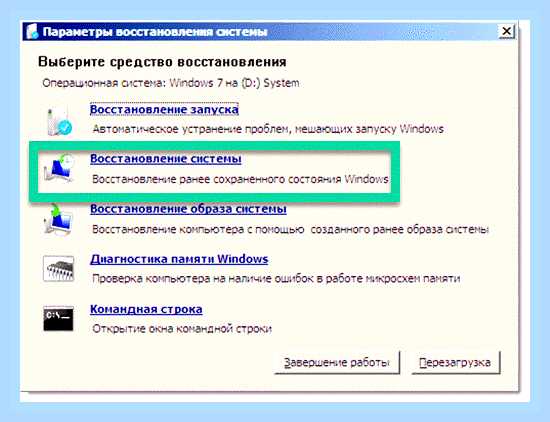Open the Восстановление системы link
550x422 pixels.
166,159
